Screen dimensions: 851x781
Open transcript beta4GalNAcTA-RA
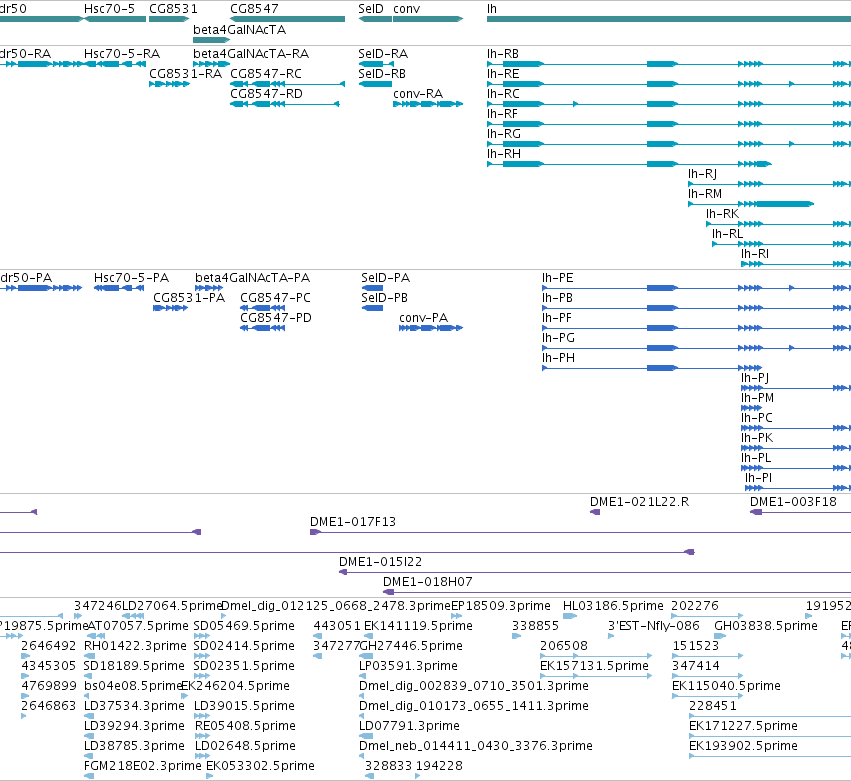pyautogui.click(x=251, y=54)
